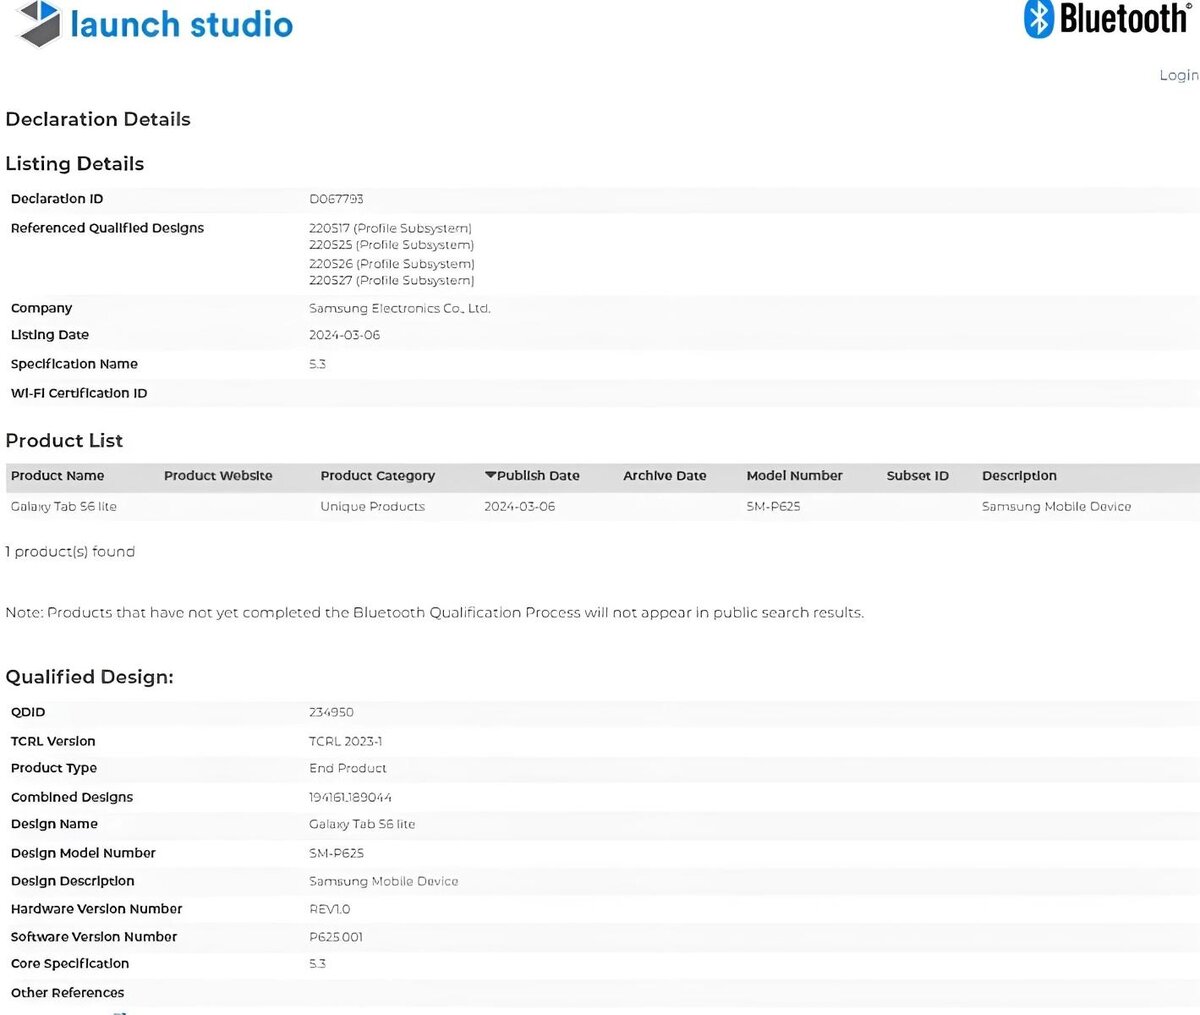Image resolution: width=1200 pixels, height=1015 pixels.
Task: Sort table by Model Number header
Action: (x=794, y=476)
